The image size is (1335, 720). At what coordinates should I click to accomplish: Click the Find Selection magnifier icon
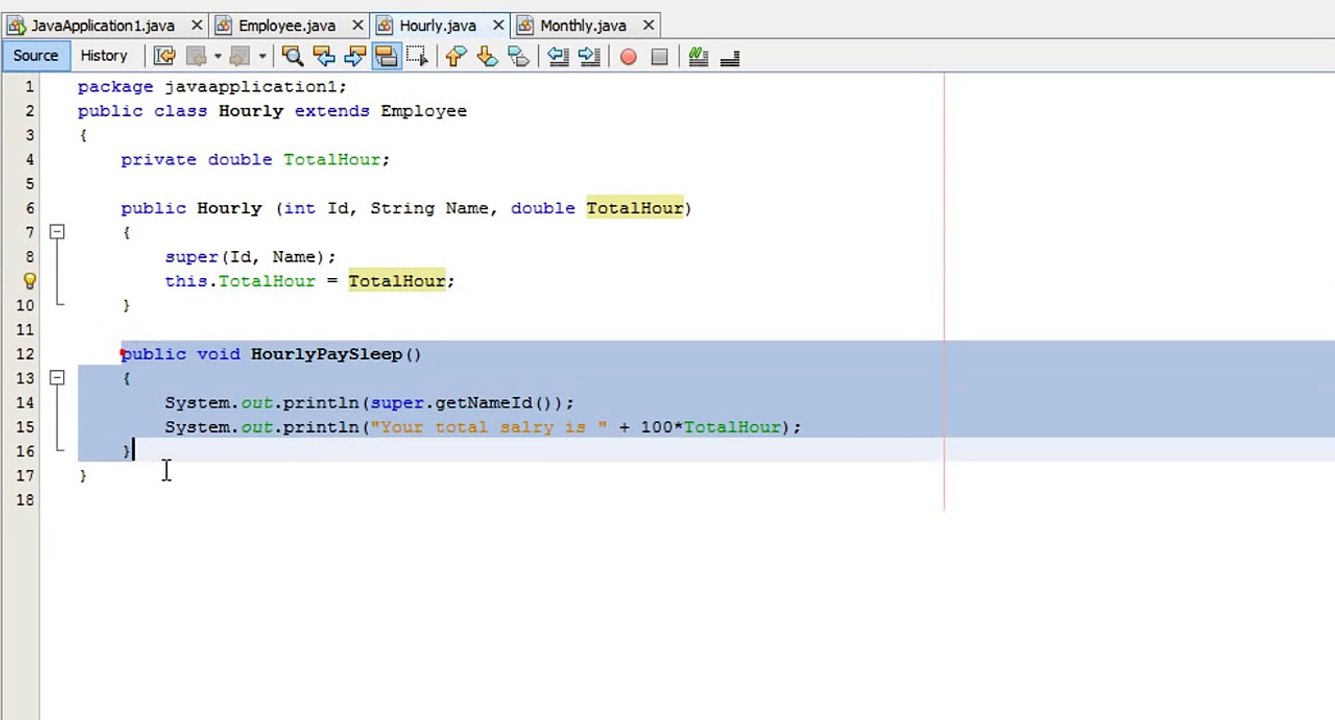tap(292, 56)
